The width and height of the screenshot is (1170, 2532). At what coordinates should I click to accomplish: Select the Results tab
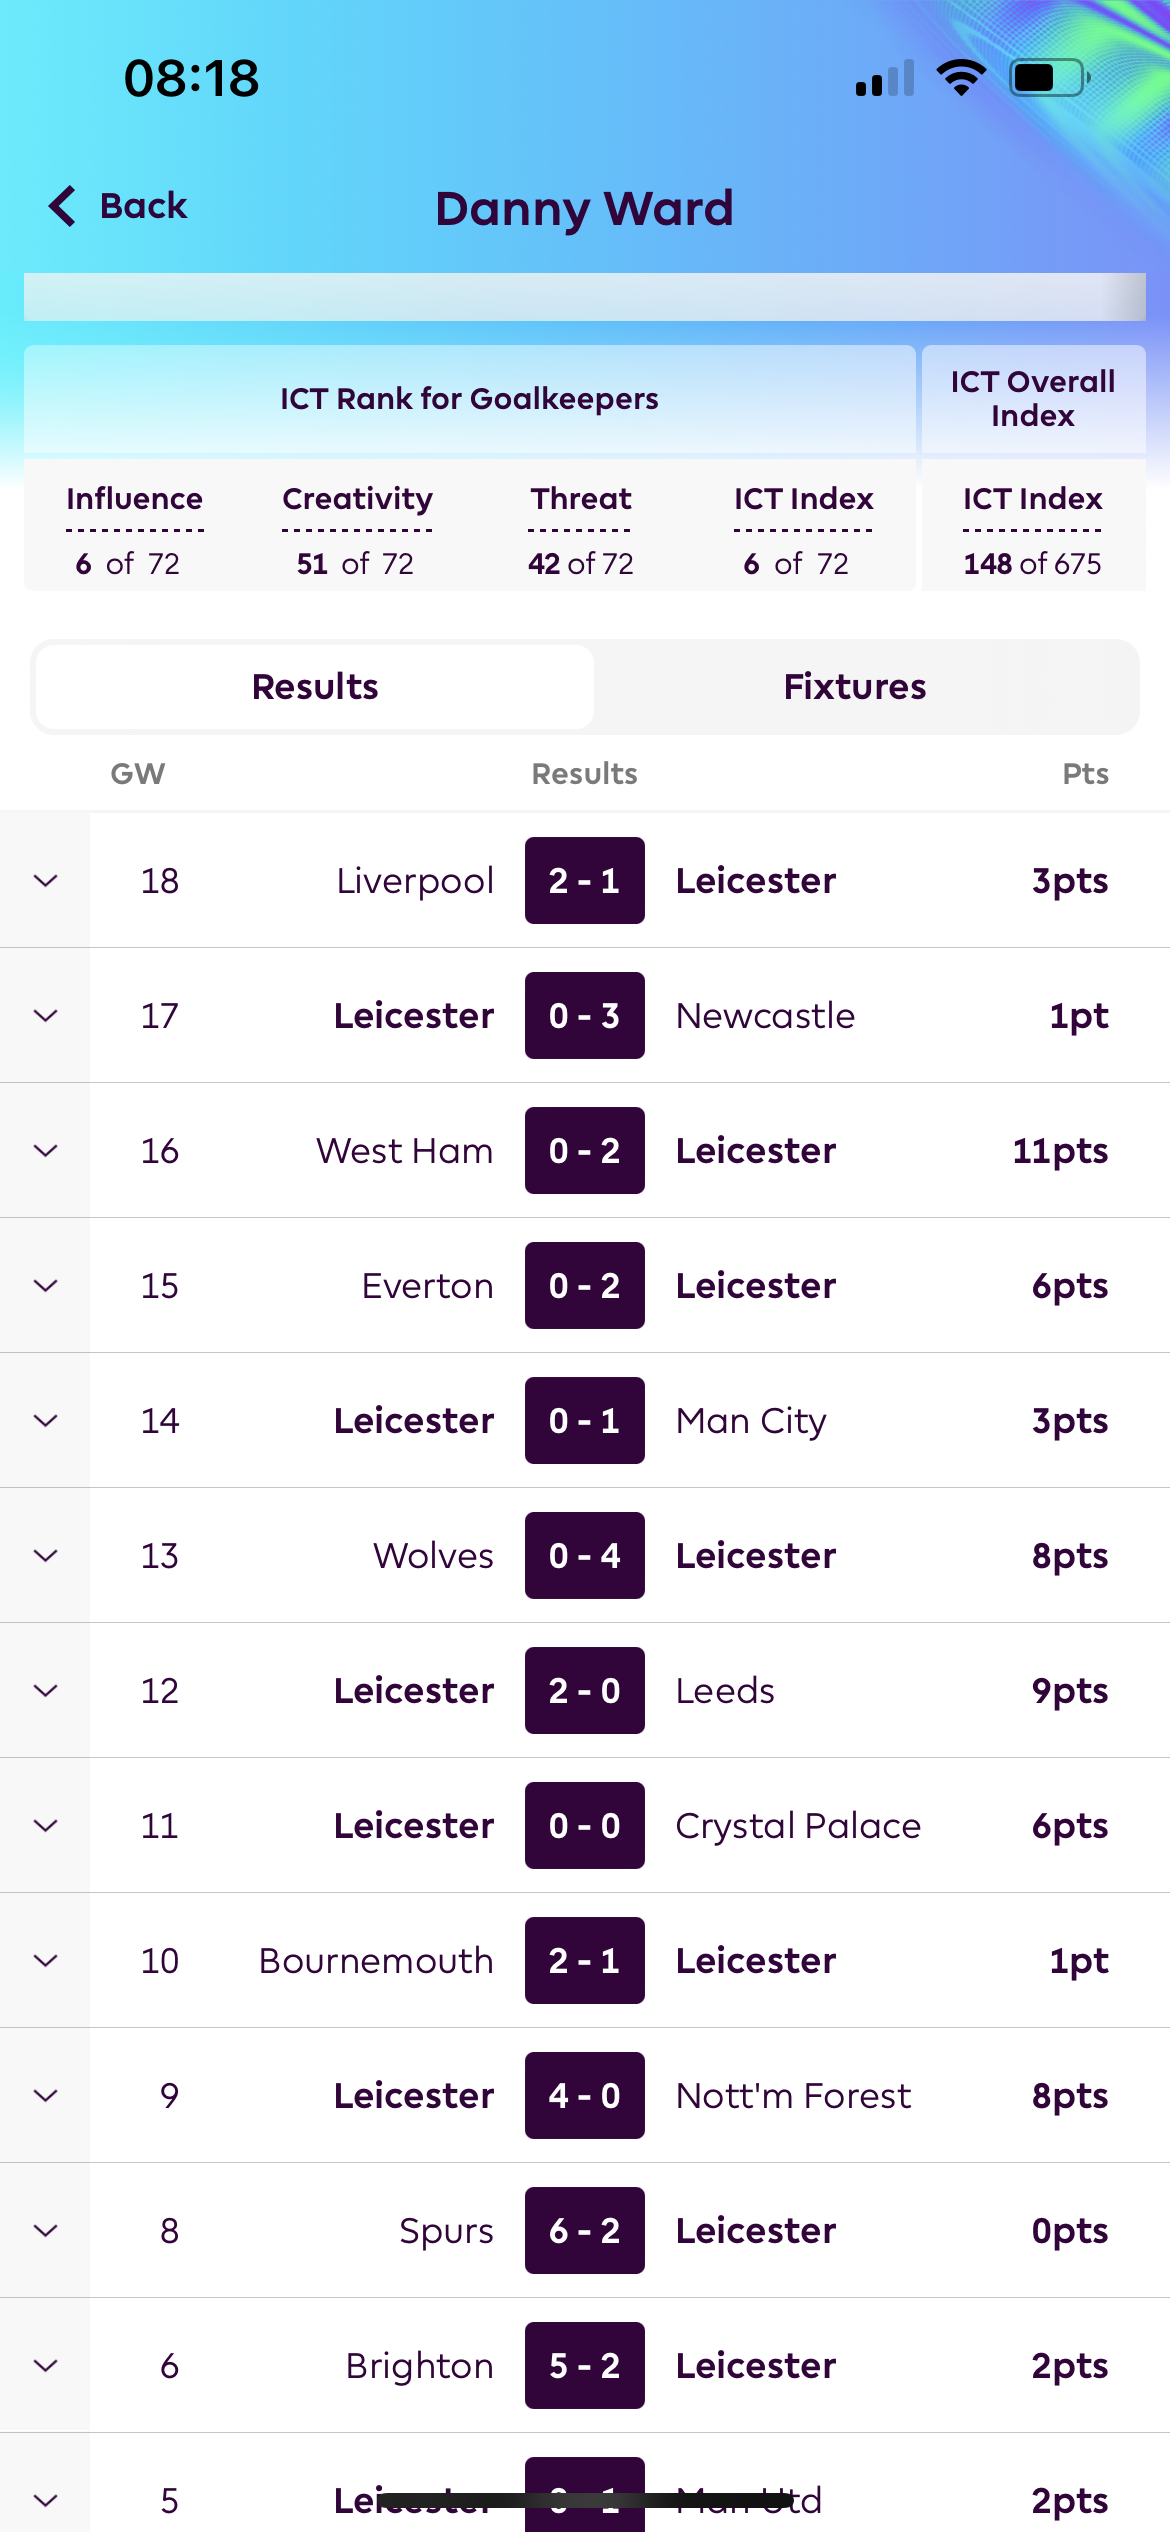click(315, 687)
